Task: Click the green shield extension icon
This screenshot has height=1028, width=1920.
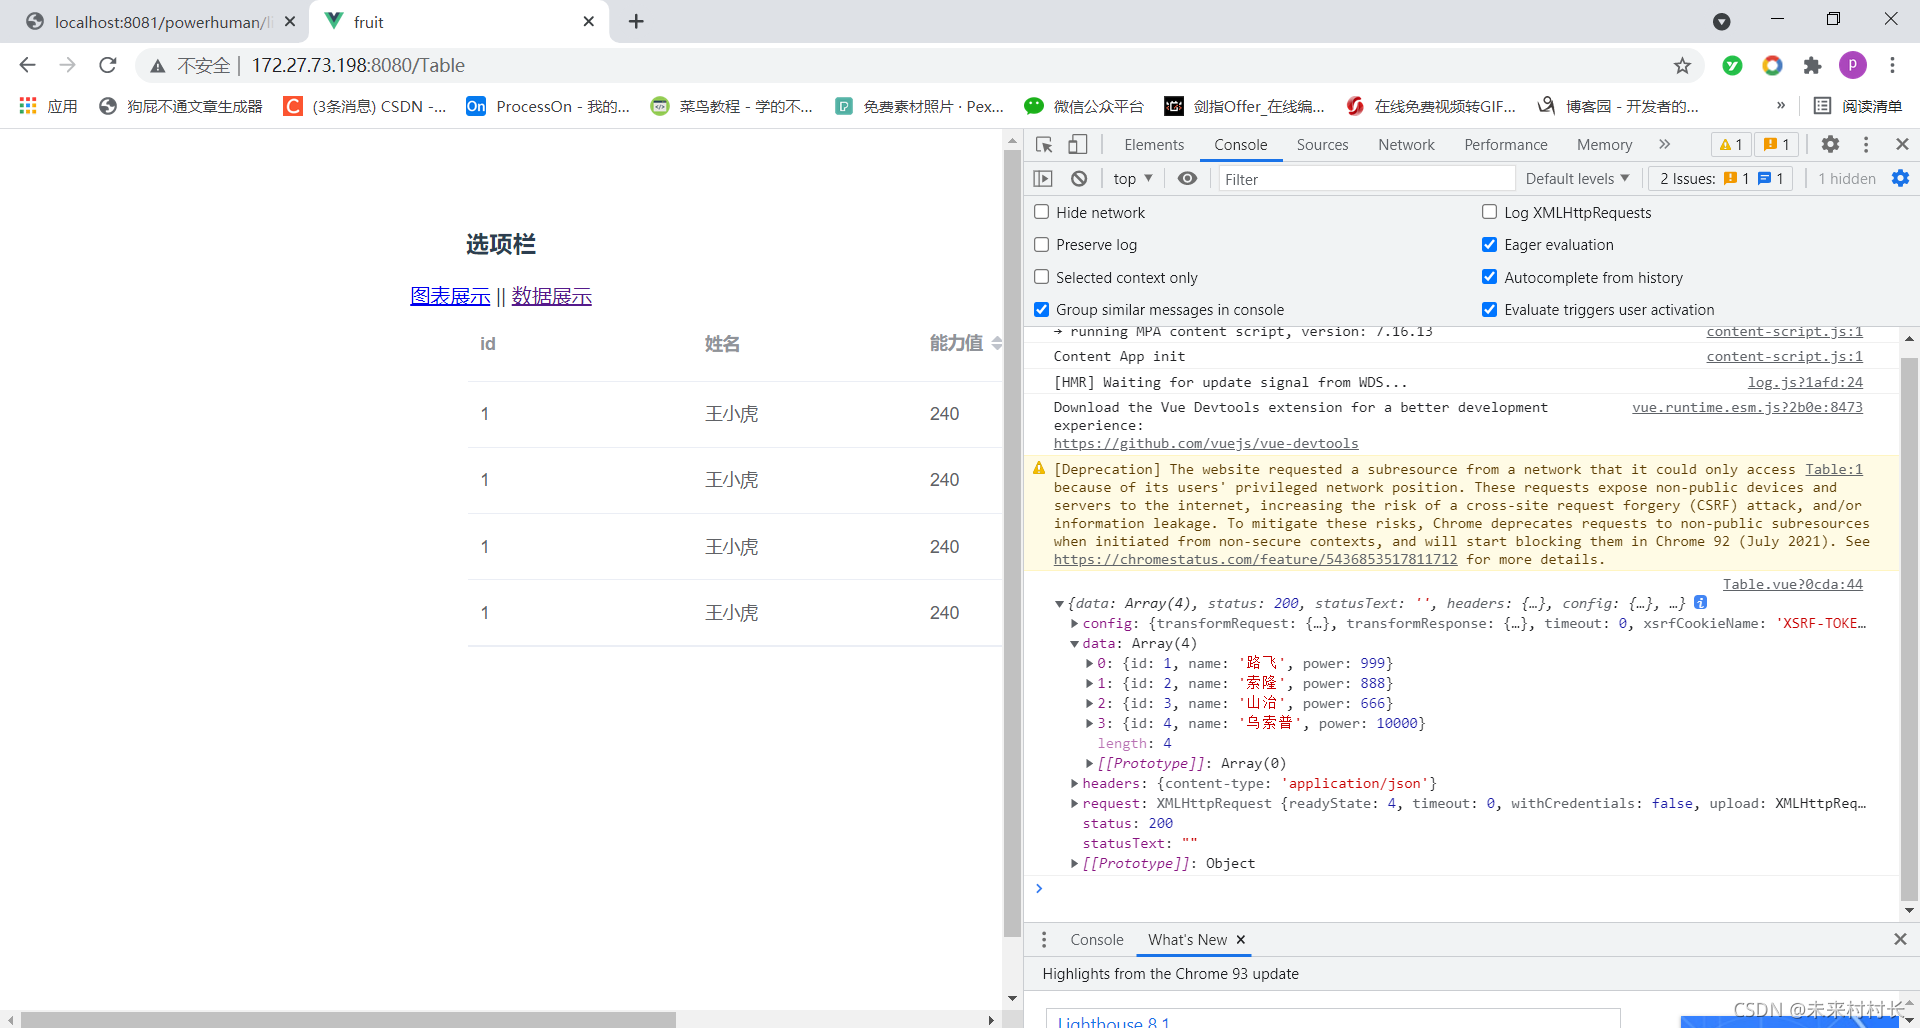Action: tap(1732, 66)
